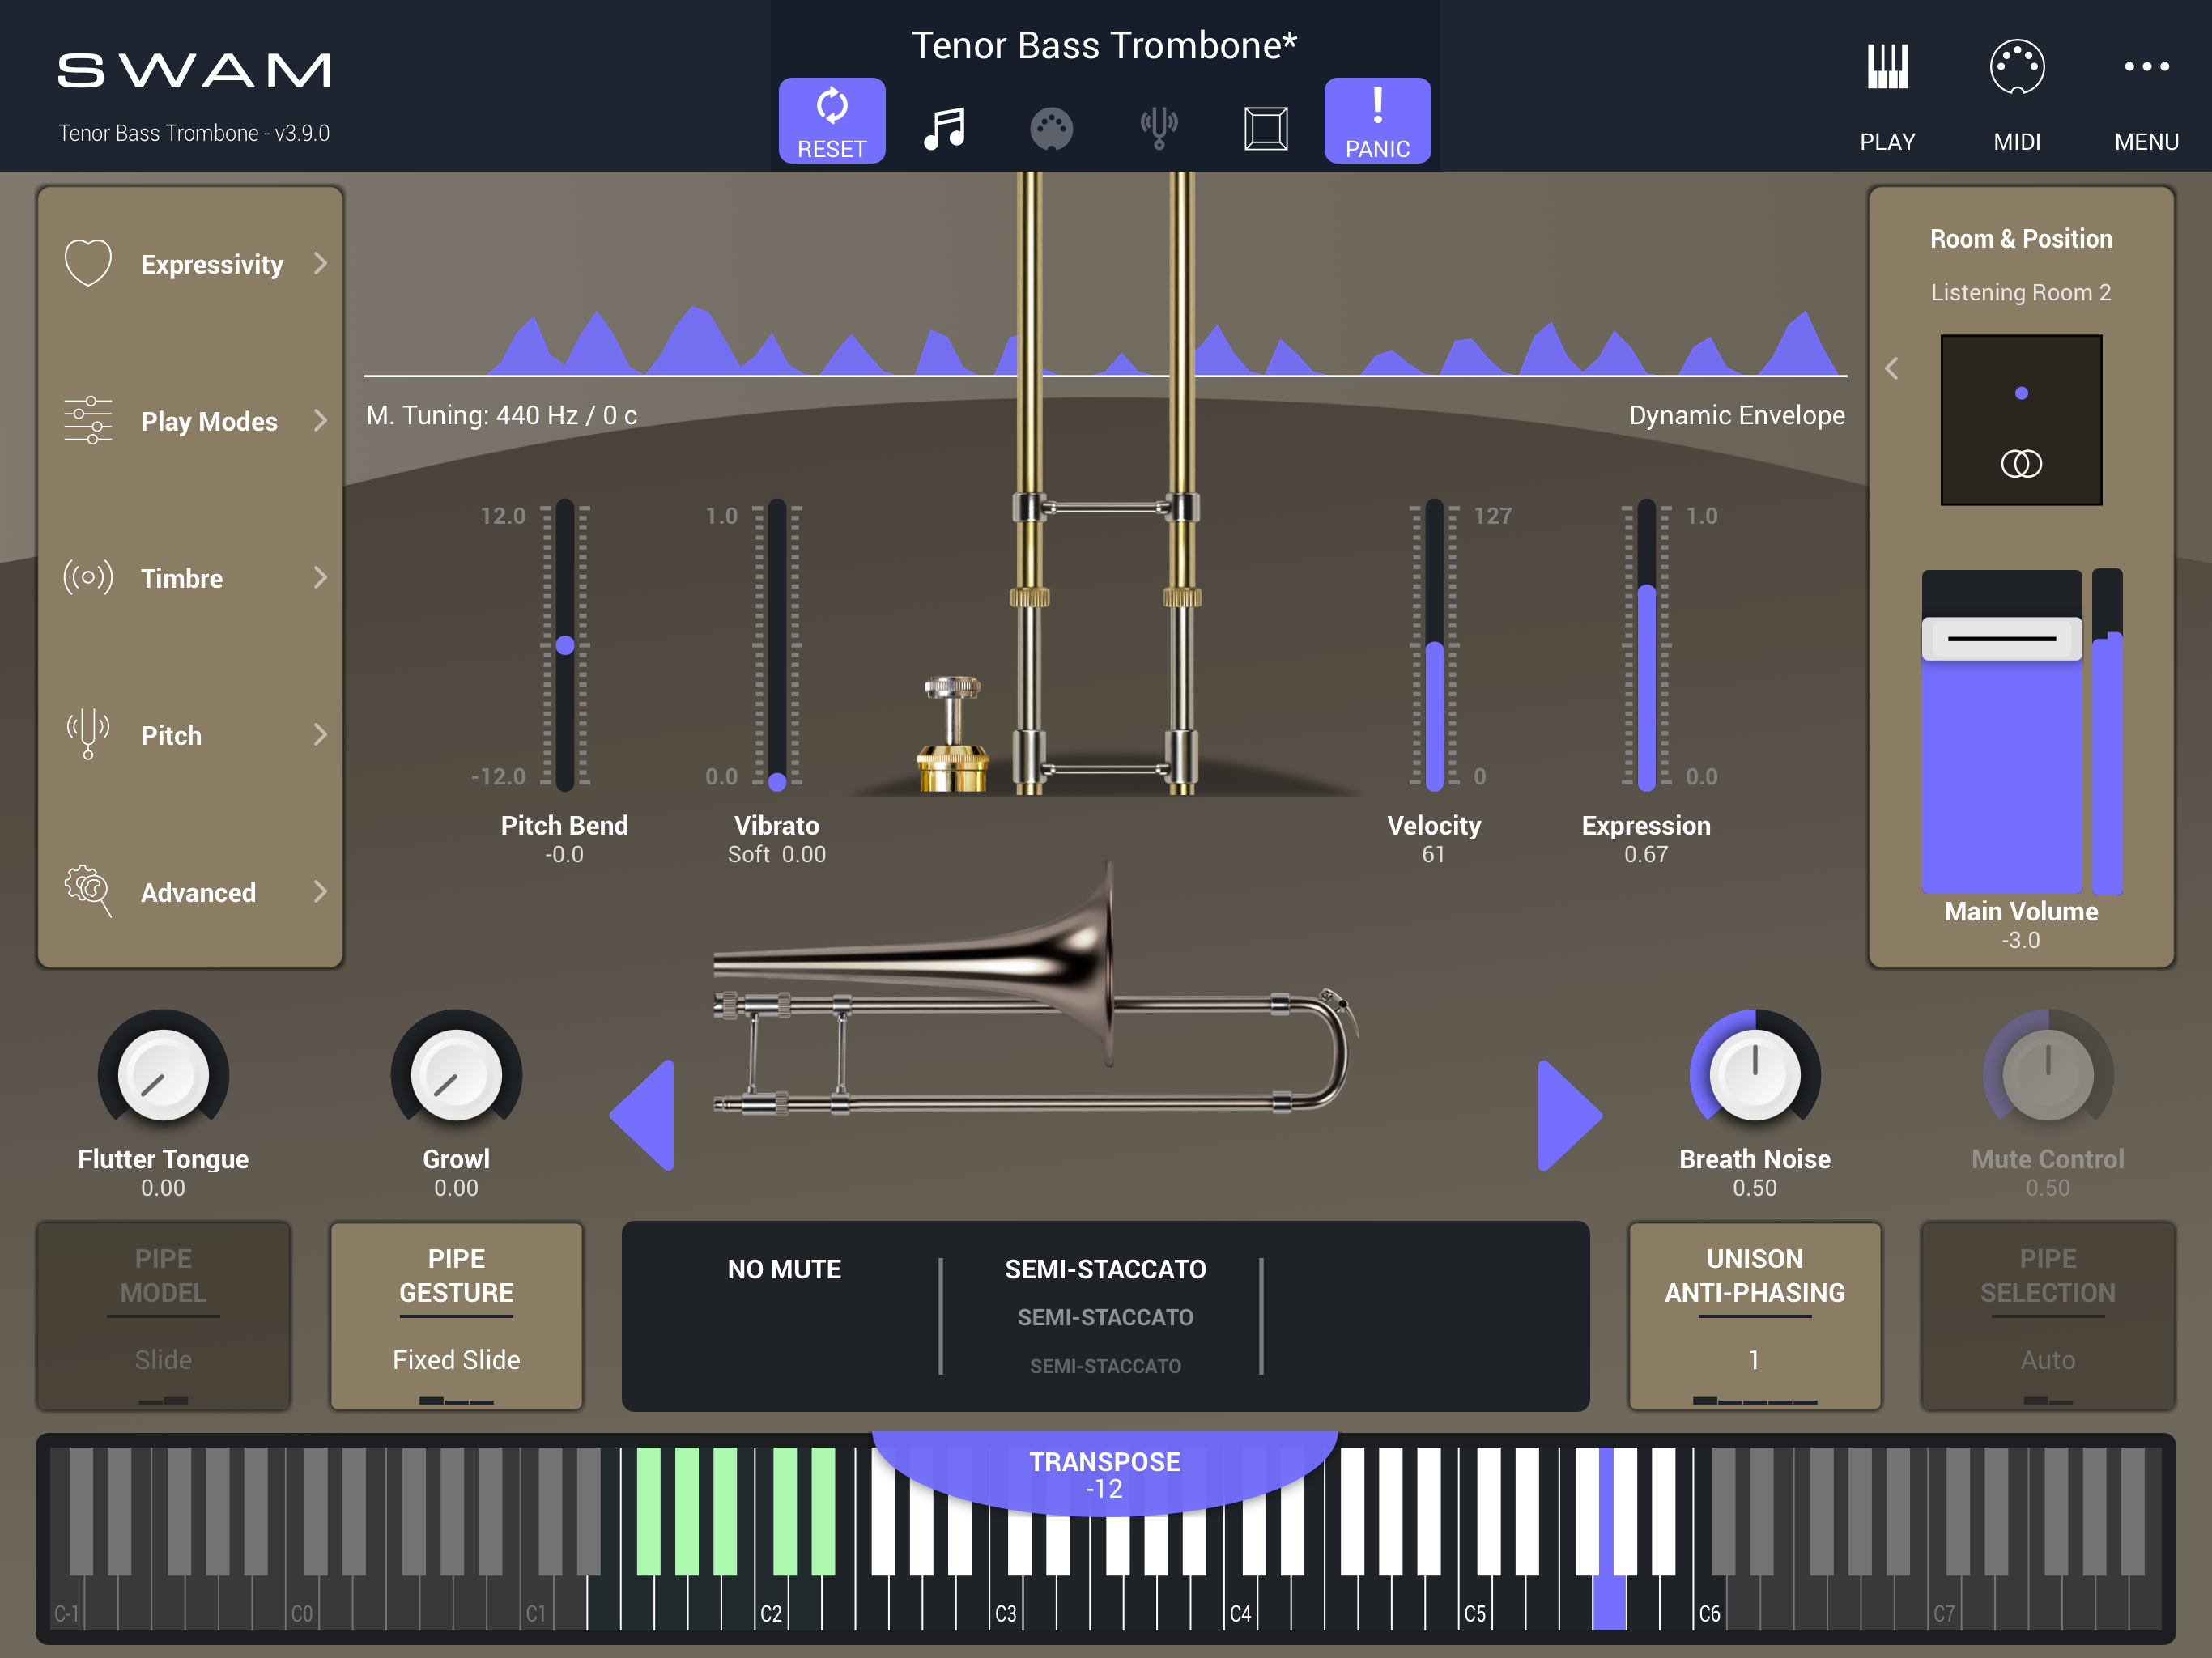Click the Dynamic Envelope label

tap(1737, 415)
